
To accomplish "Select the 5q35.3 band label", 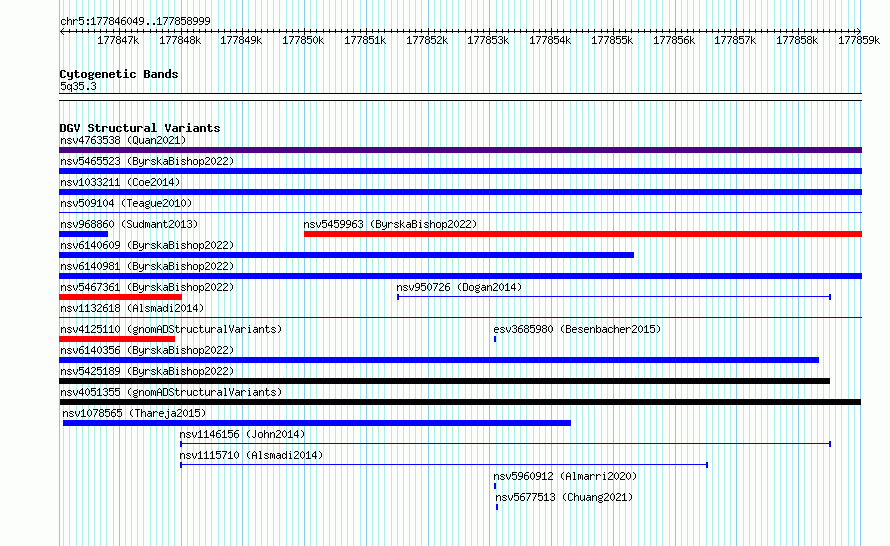I will pos(78,86).
